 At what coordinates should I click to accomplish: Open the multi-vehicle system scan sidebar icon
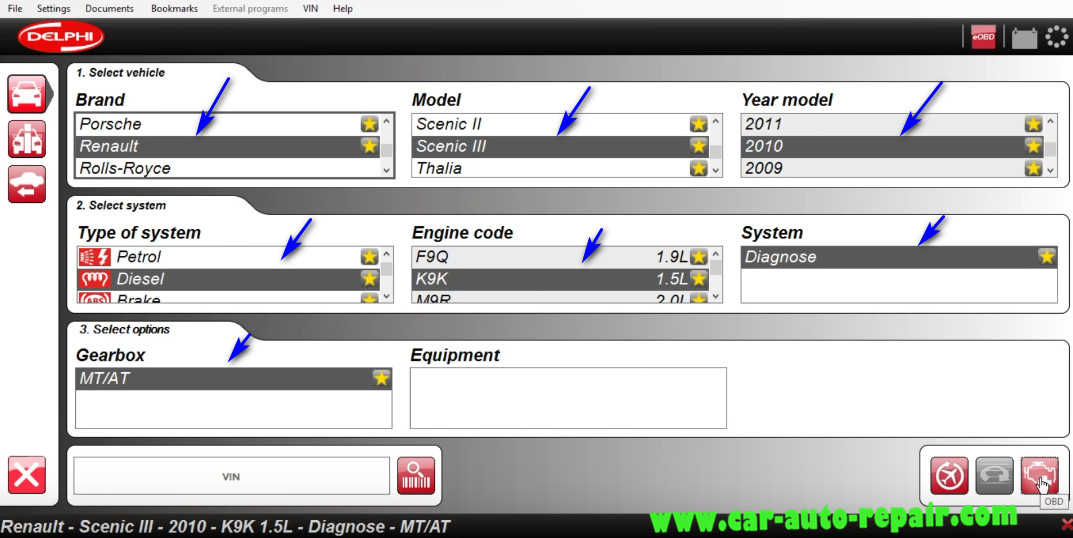pyautogui.click(x=27, y=139)
